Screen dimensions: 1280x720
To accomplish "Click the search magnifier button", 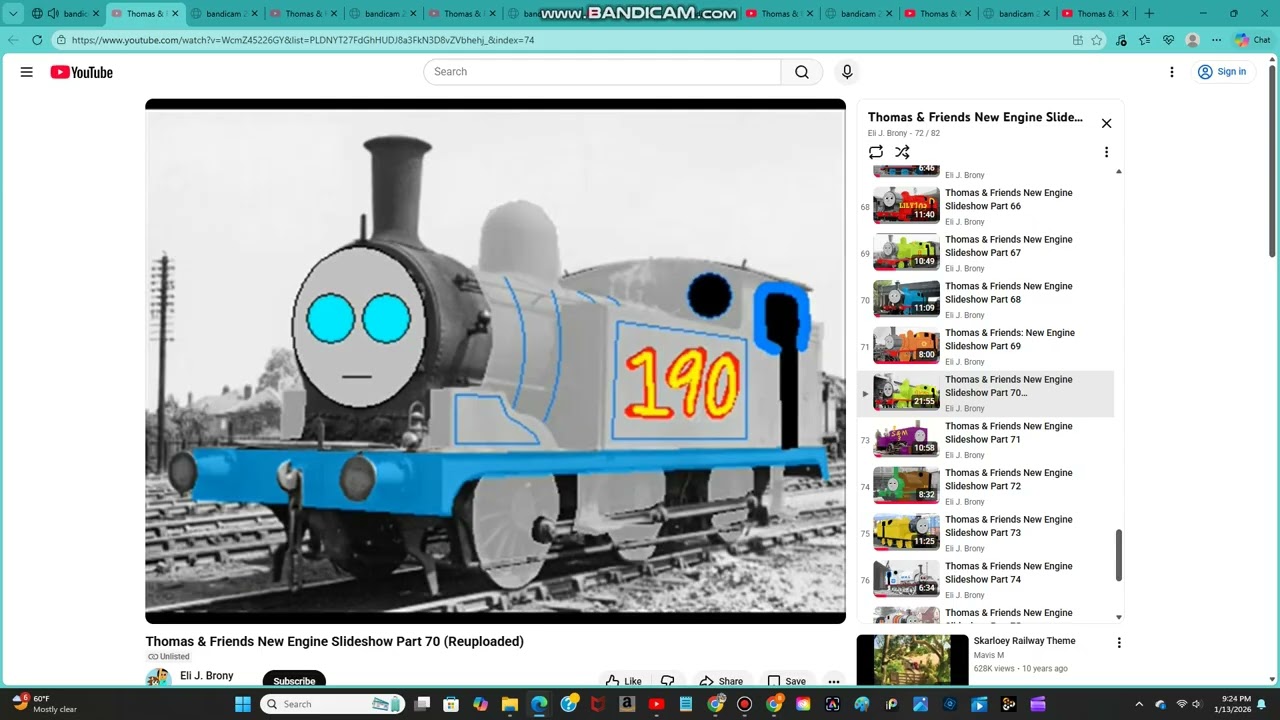I will 802,72.
